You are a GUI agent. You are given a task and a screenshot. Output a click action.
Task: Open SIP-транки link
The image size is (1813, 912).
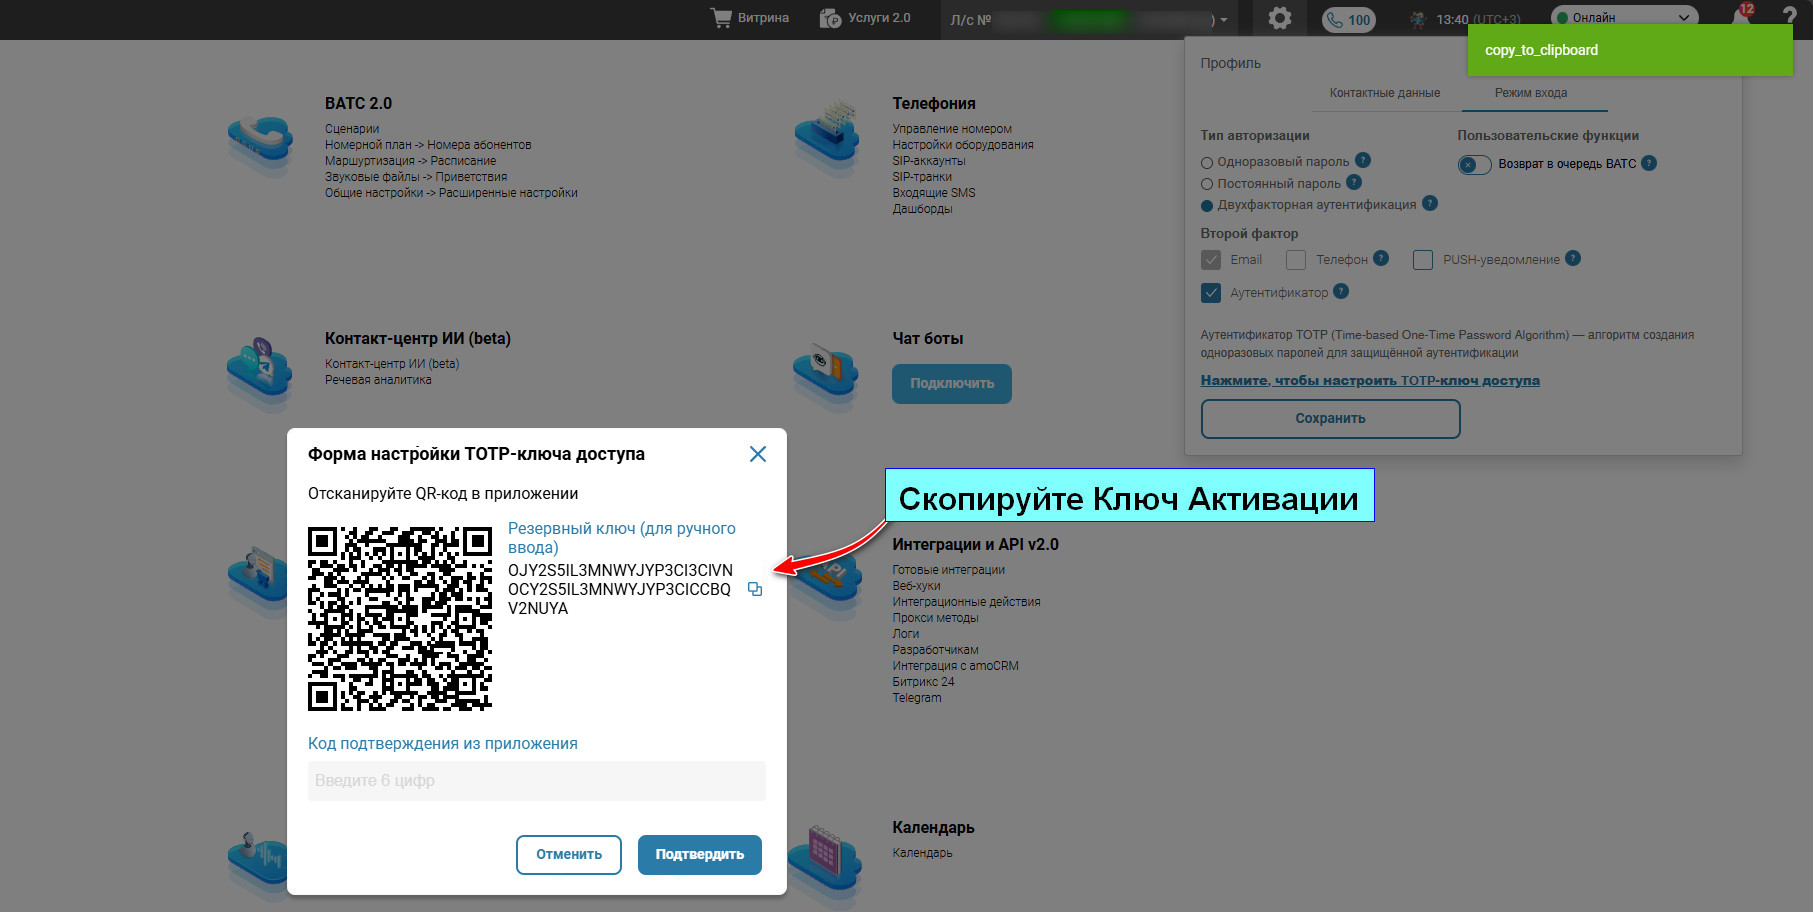(x=922, y=177)
